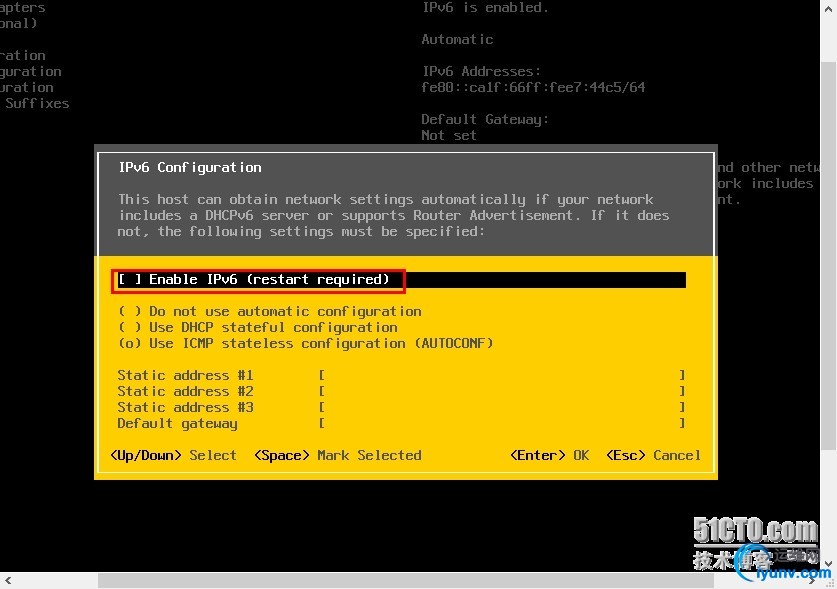Image resolution: width=837 pixels, height=589 pixels.
Task: Click the fe80::ca1f:66ff:fee7:44c5/64 address text
Action: tap(533, 87)
